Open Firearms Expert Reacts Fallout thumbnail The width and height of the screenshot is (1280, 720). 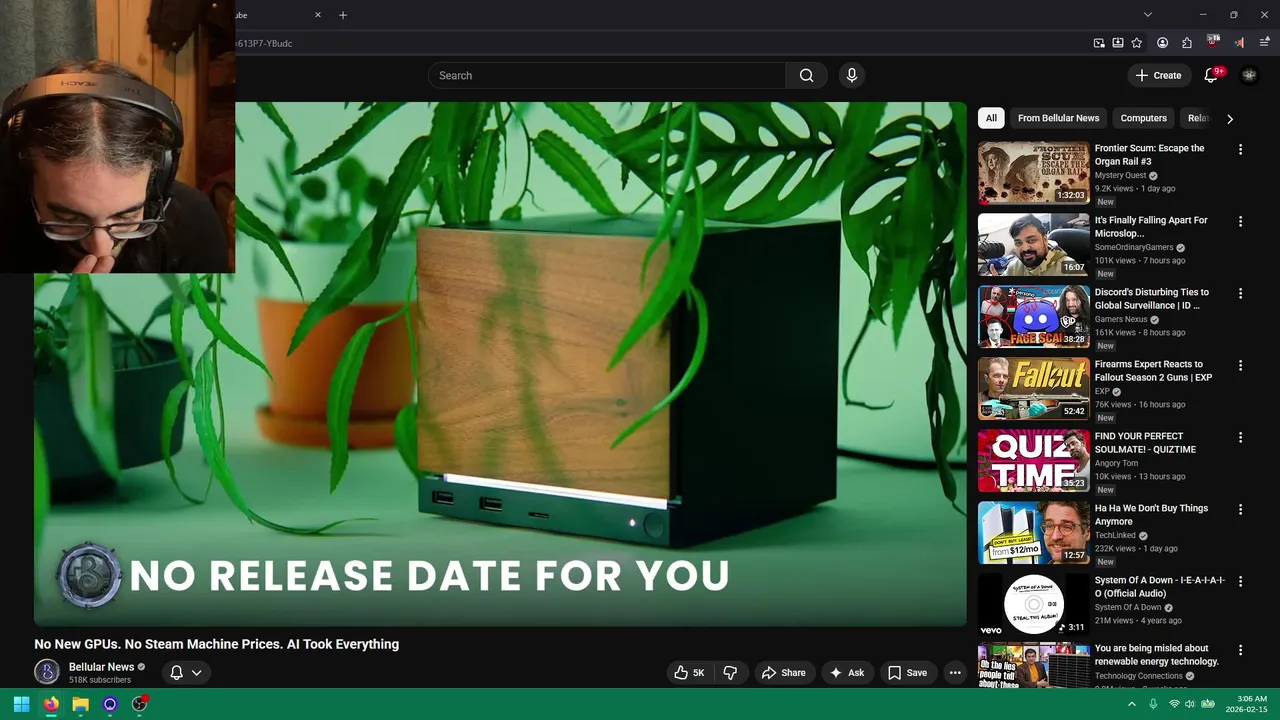(1033, 389)
